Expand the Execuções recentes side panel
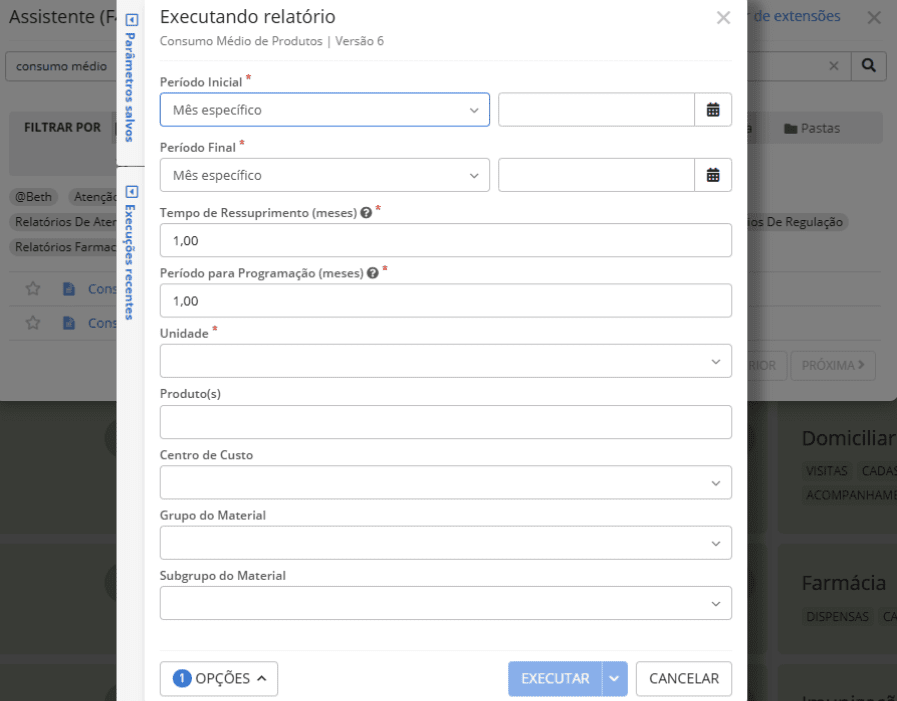This screenshot has width=897, height=701. point(131,191)
